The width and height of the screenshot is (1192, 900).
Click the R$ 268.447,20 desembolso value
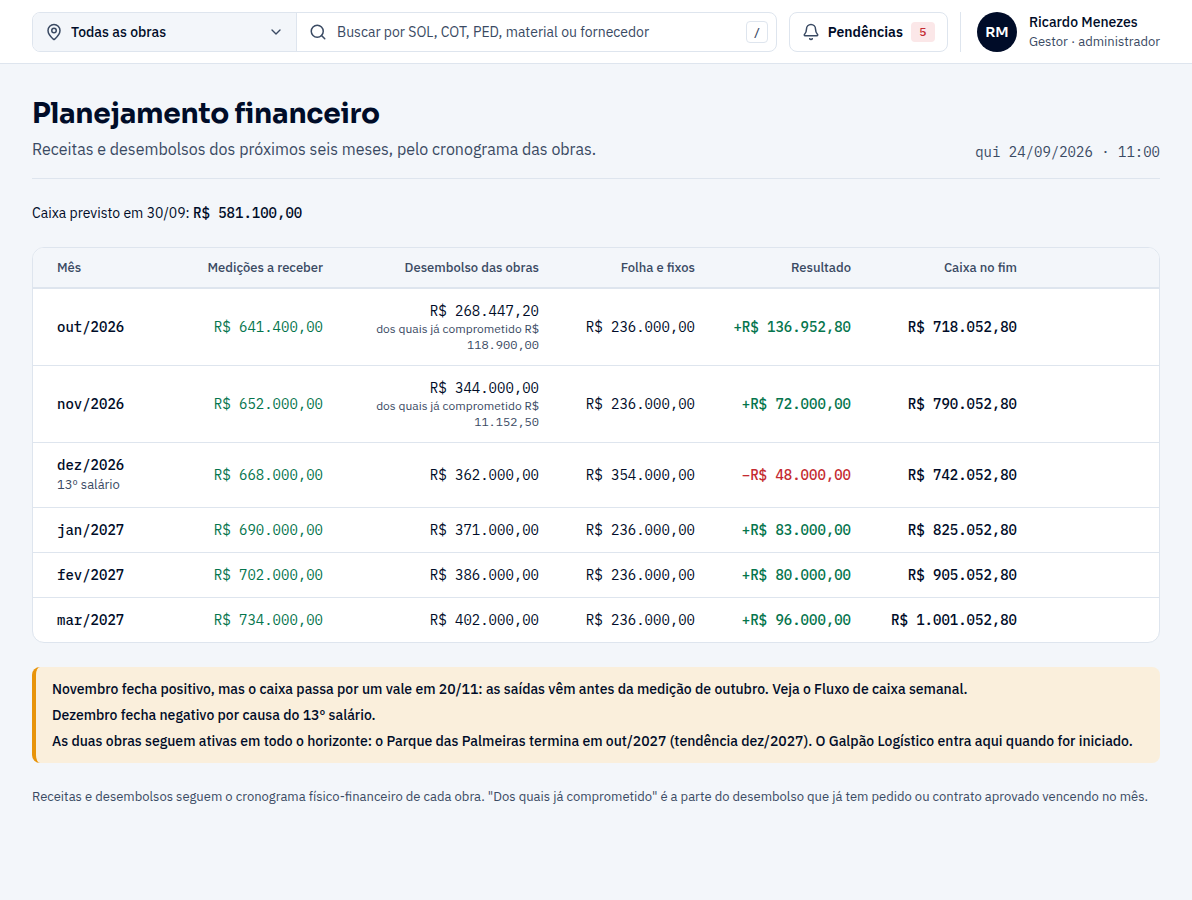click(x=484, y=311)
